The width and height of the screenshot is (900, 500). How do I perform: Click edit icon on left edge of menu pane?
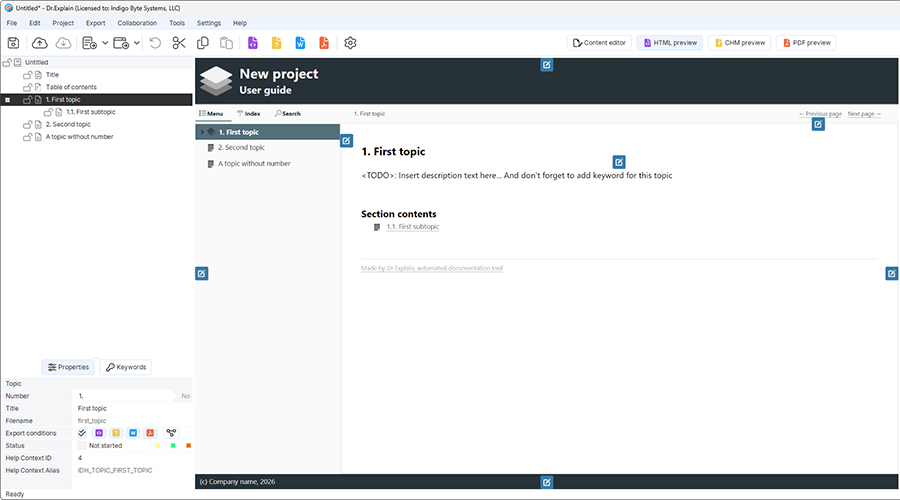pyautogui.click(x=201, y=273)
